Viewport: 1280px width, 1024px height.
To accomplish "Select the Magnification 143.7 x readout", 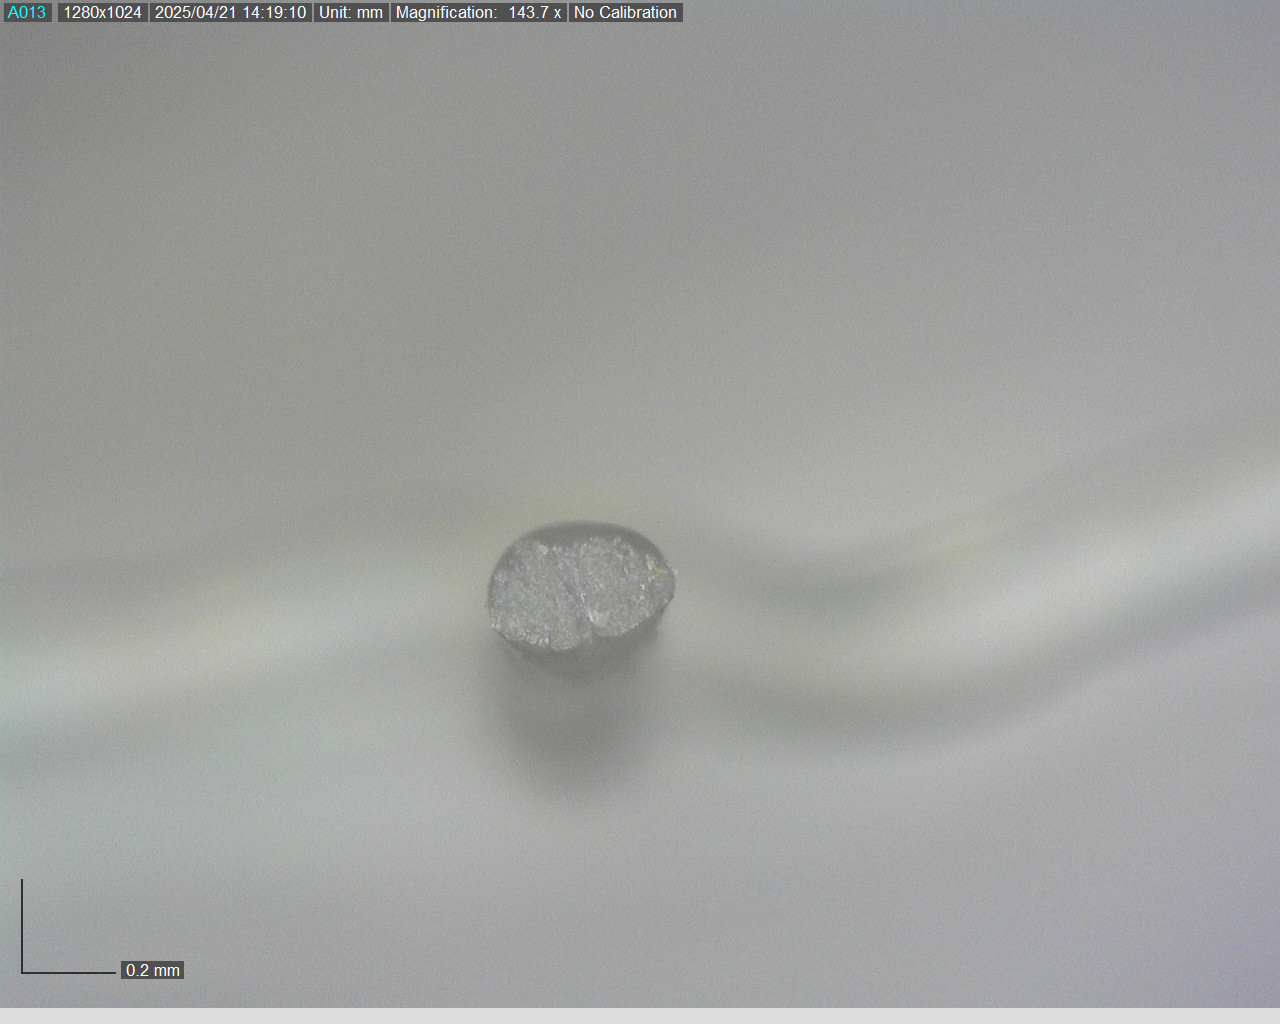I will point(478,13).
